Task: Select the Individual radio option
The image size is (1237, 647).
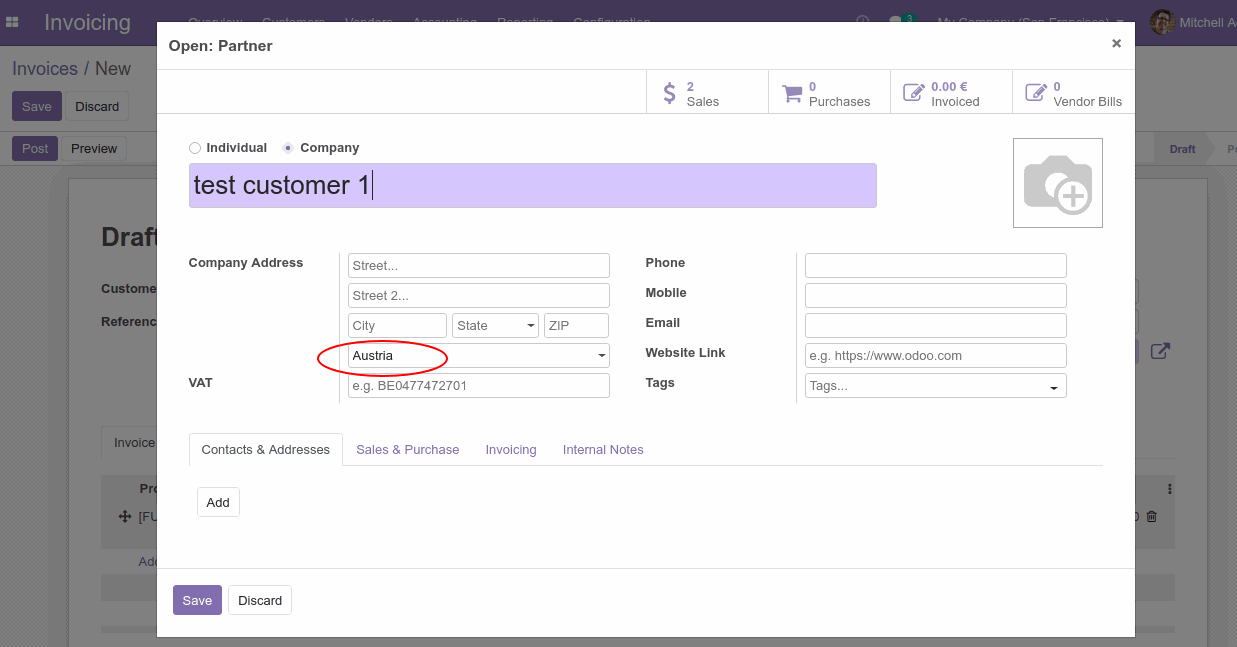Action: click(195, 148)
